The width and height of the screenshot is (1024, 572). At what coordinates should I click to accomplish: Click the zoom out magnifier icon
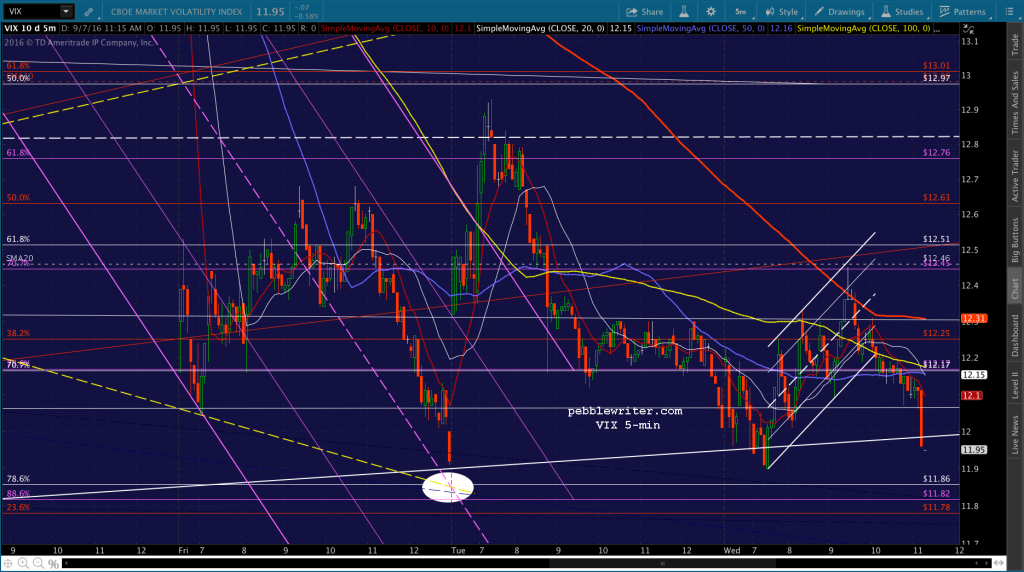coord(39,563)
